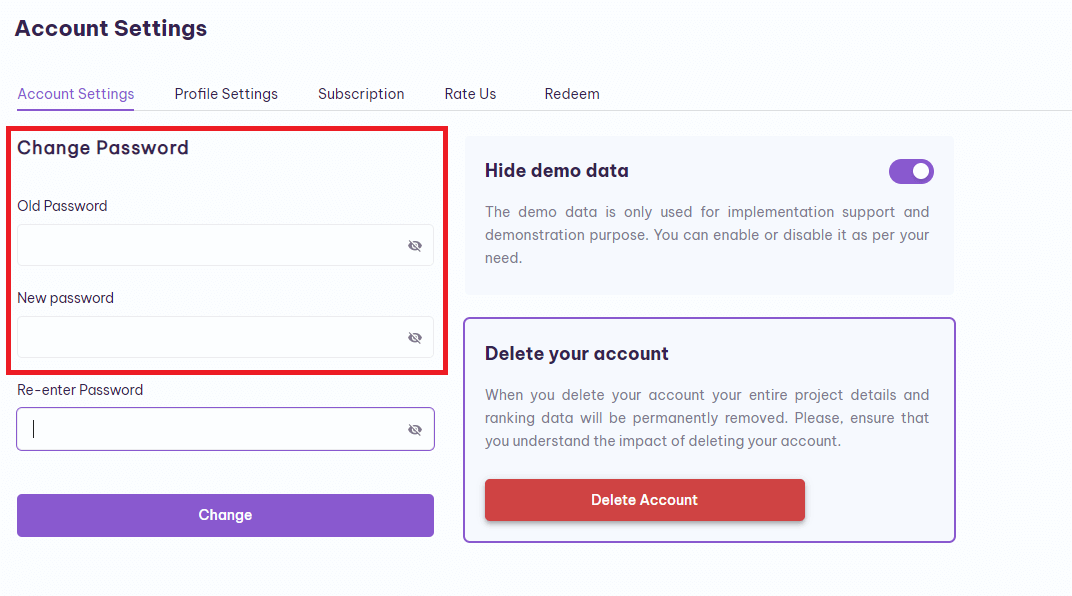Click the Old Password field label

[x=62, y=206]
